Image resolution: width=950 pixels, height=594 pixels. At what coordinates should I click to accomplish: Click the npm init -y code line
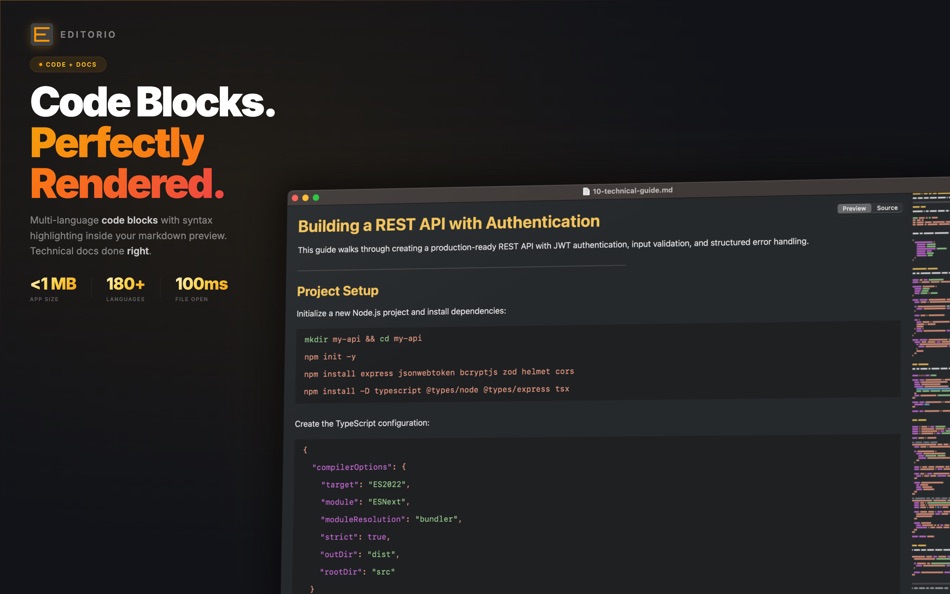pos(330,357)
